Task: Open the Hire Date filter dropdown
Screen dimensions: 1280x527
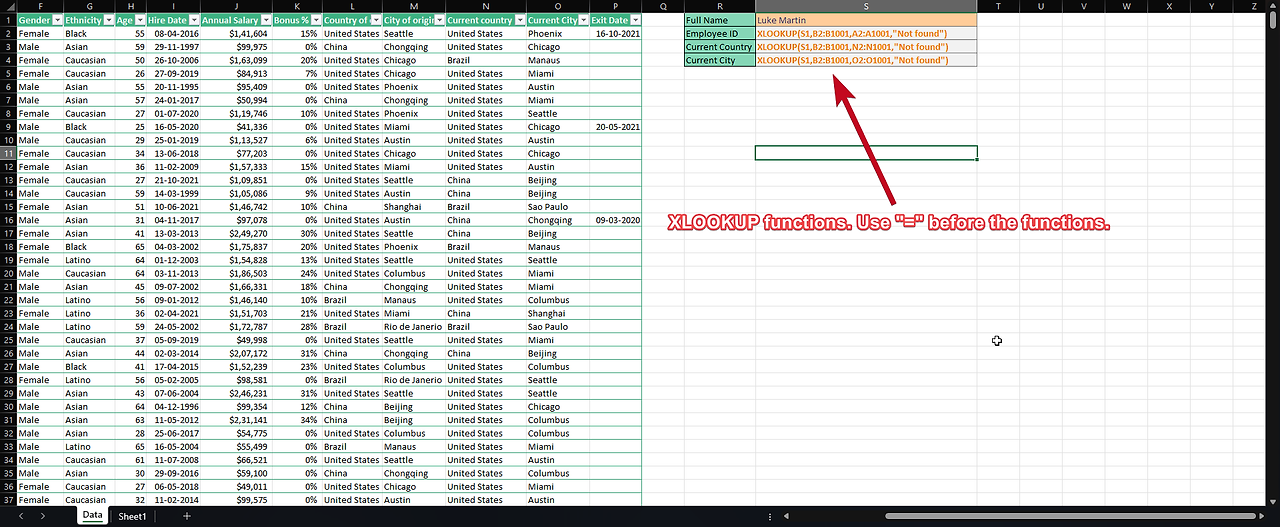Action: [x=192, y=20]
